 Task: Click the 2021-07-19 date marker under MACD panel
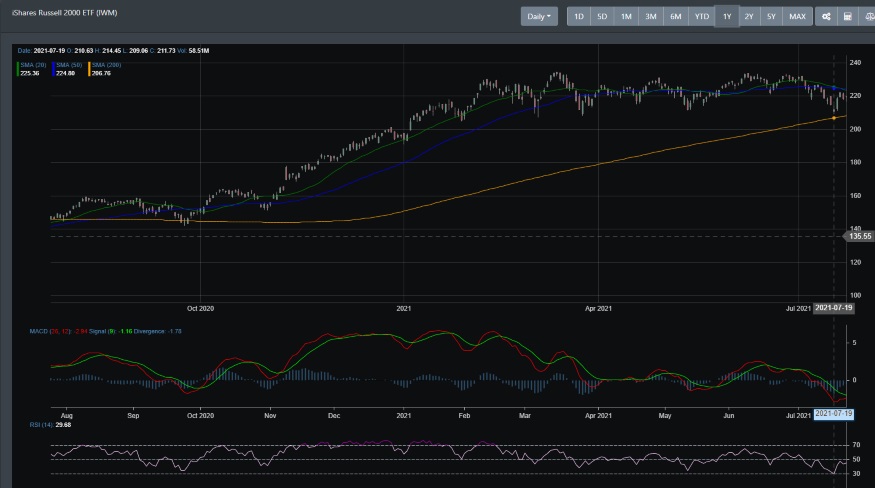coord(833,414)
